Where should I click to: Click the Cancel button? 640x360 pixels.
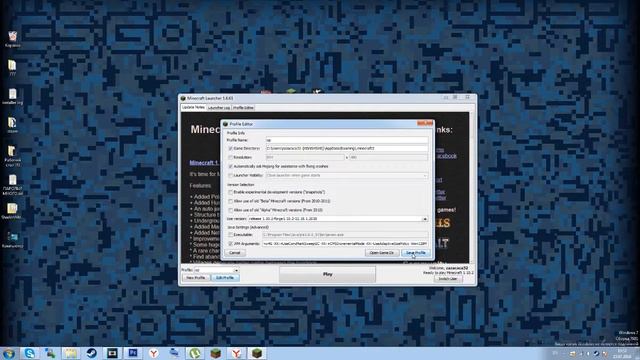235,253
